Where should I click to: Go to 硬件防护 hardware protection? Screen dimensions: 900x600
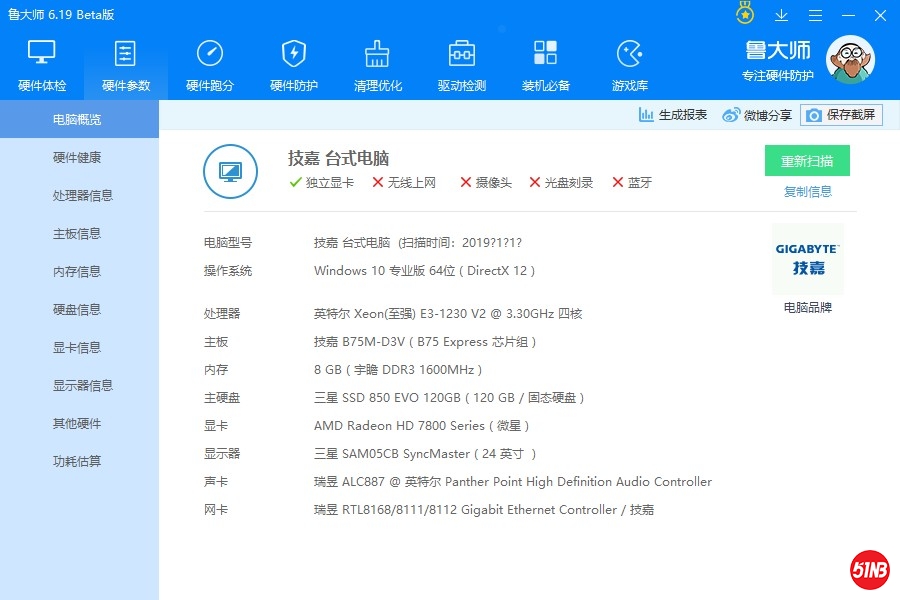tap(294, 65)
